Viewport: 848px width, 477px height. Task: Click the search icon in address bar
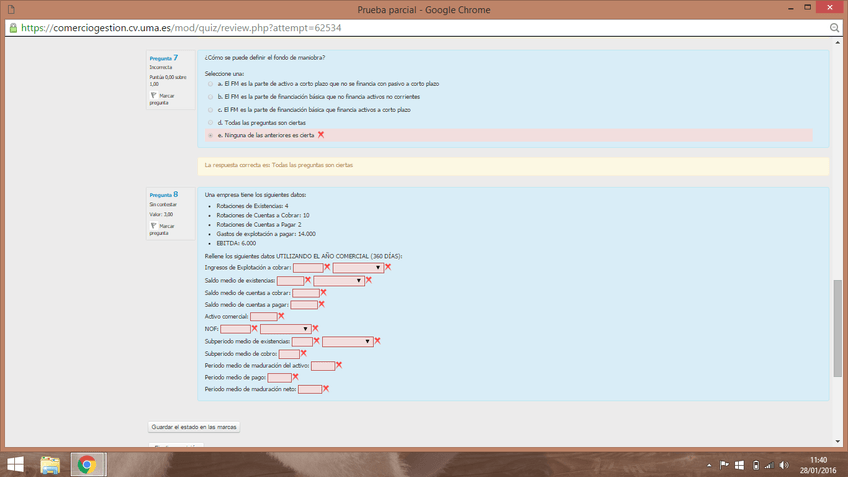(x=834, y=28)
